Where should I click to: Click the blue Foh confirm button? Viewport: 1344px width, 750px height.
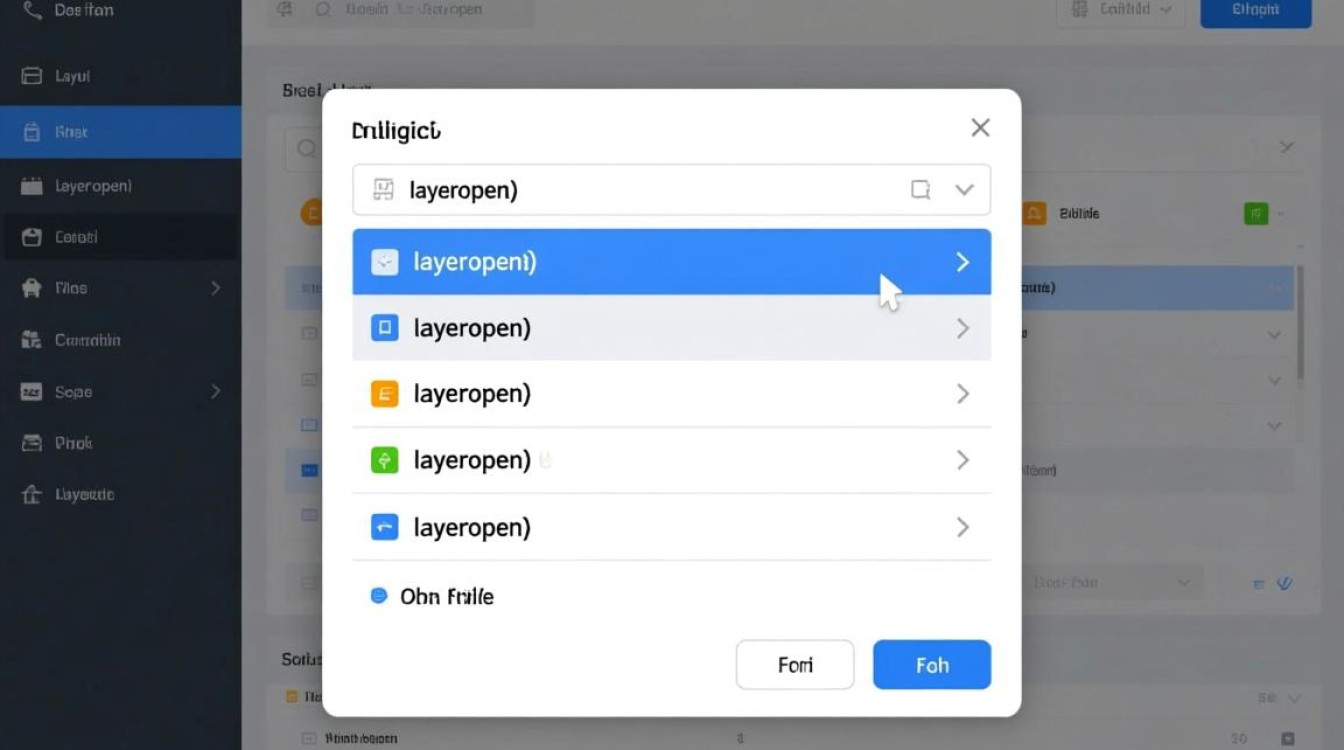point(932,665)
